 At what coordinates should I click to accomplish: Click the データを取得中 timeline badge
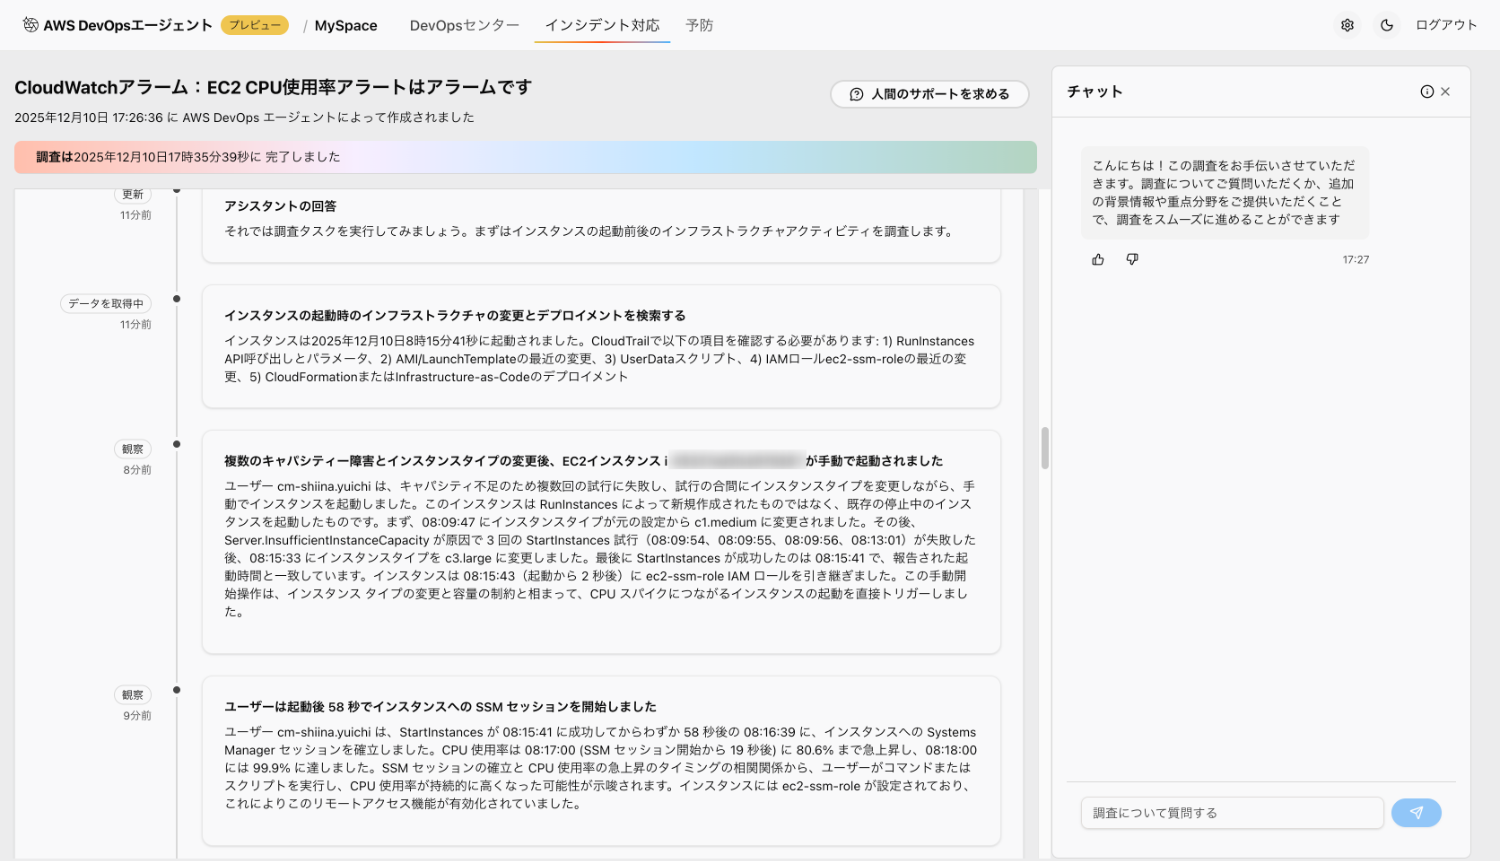pyautogui.click(x=106, y=304)
